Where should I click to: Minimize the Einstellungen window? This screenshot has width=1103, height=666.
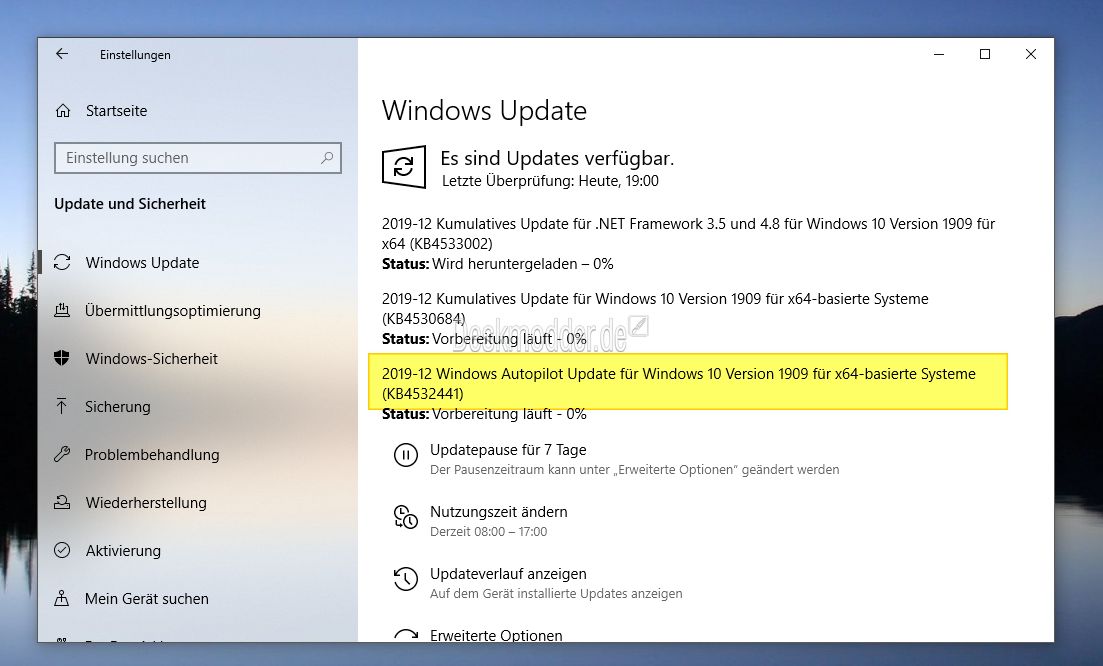click(938, 54)
